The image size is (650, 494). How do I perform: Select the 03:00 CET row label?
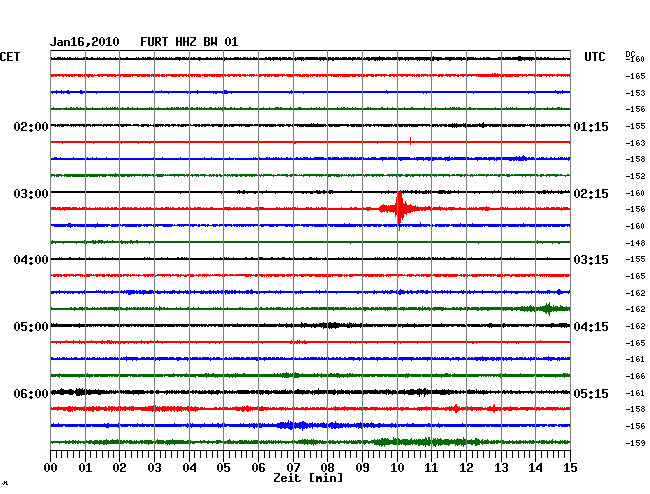coord(31,194)
